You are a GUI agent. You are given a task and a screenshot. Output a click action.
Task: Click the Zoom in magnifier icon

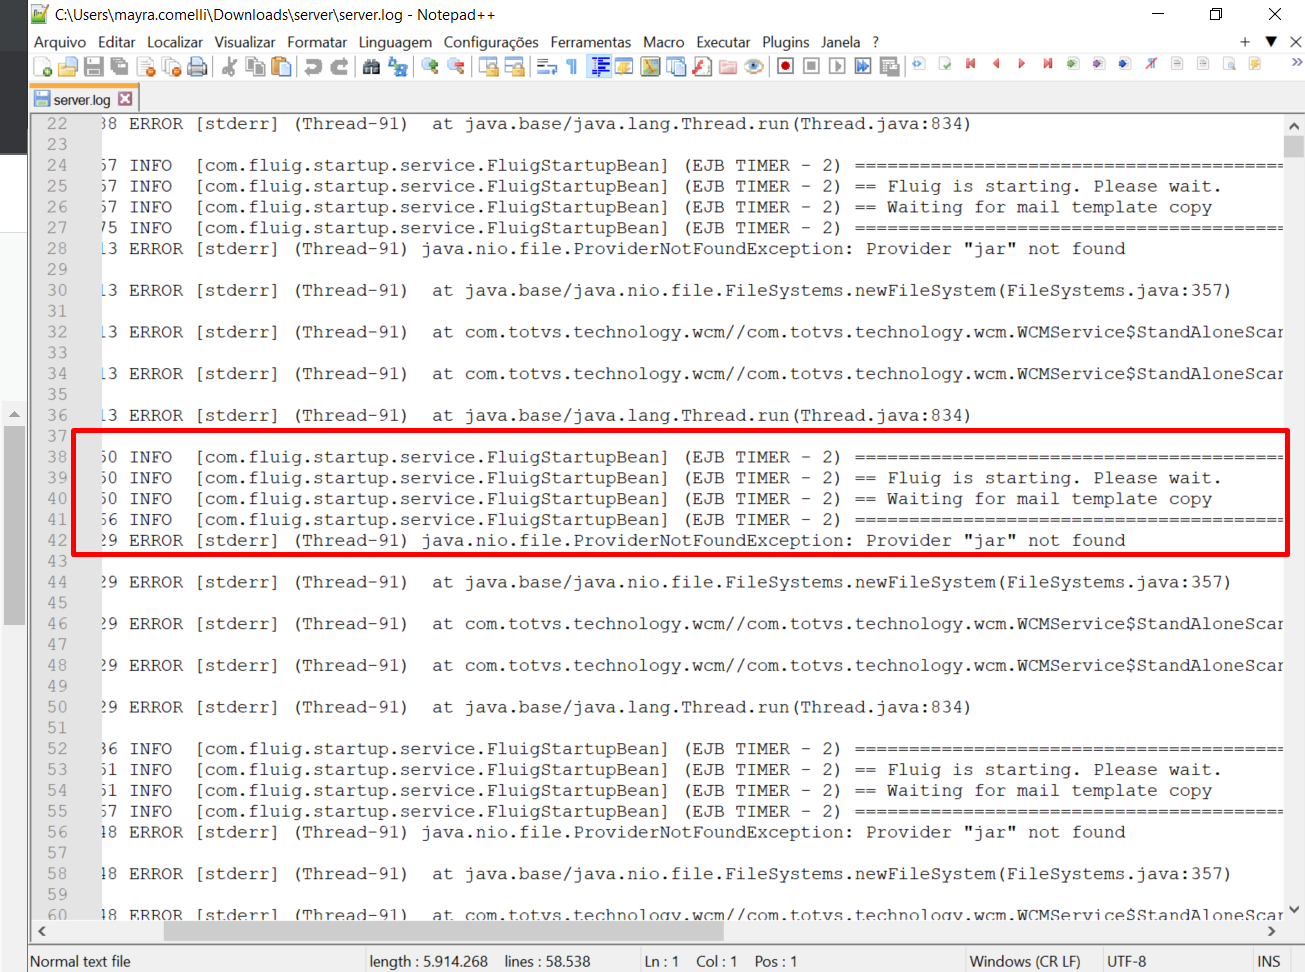coord(430,67)
